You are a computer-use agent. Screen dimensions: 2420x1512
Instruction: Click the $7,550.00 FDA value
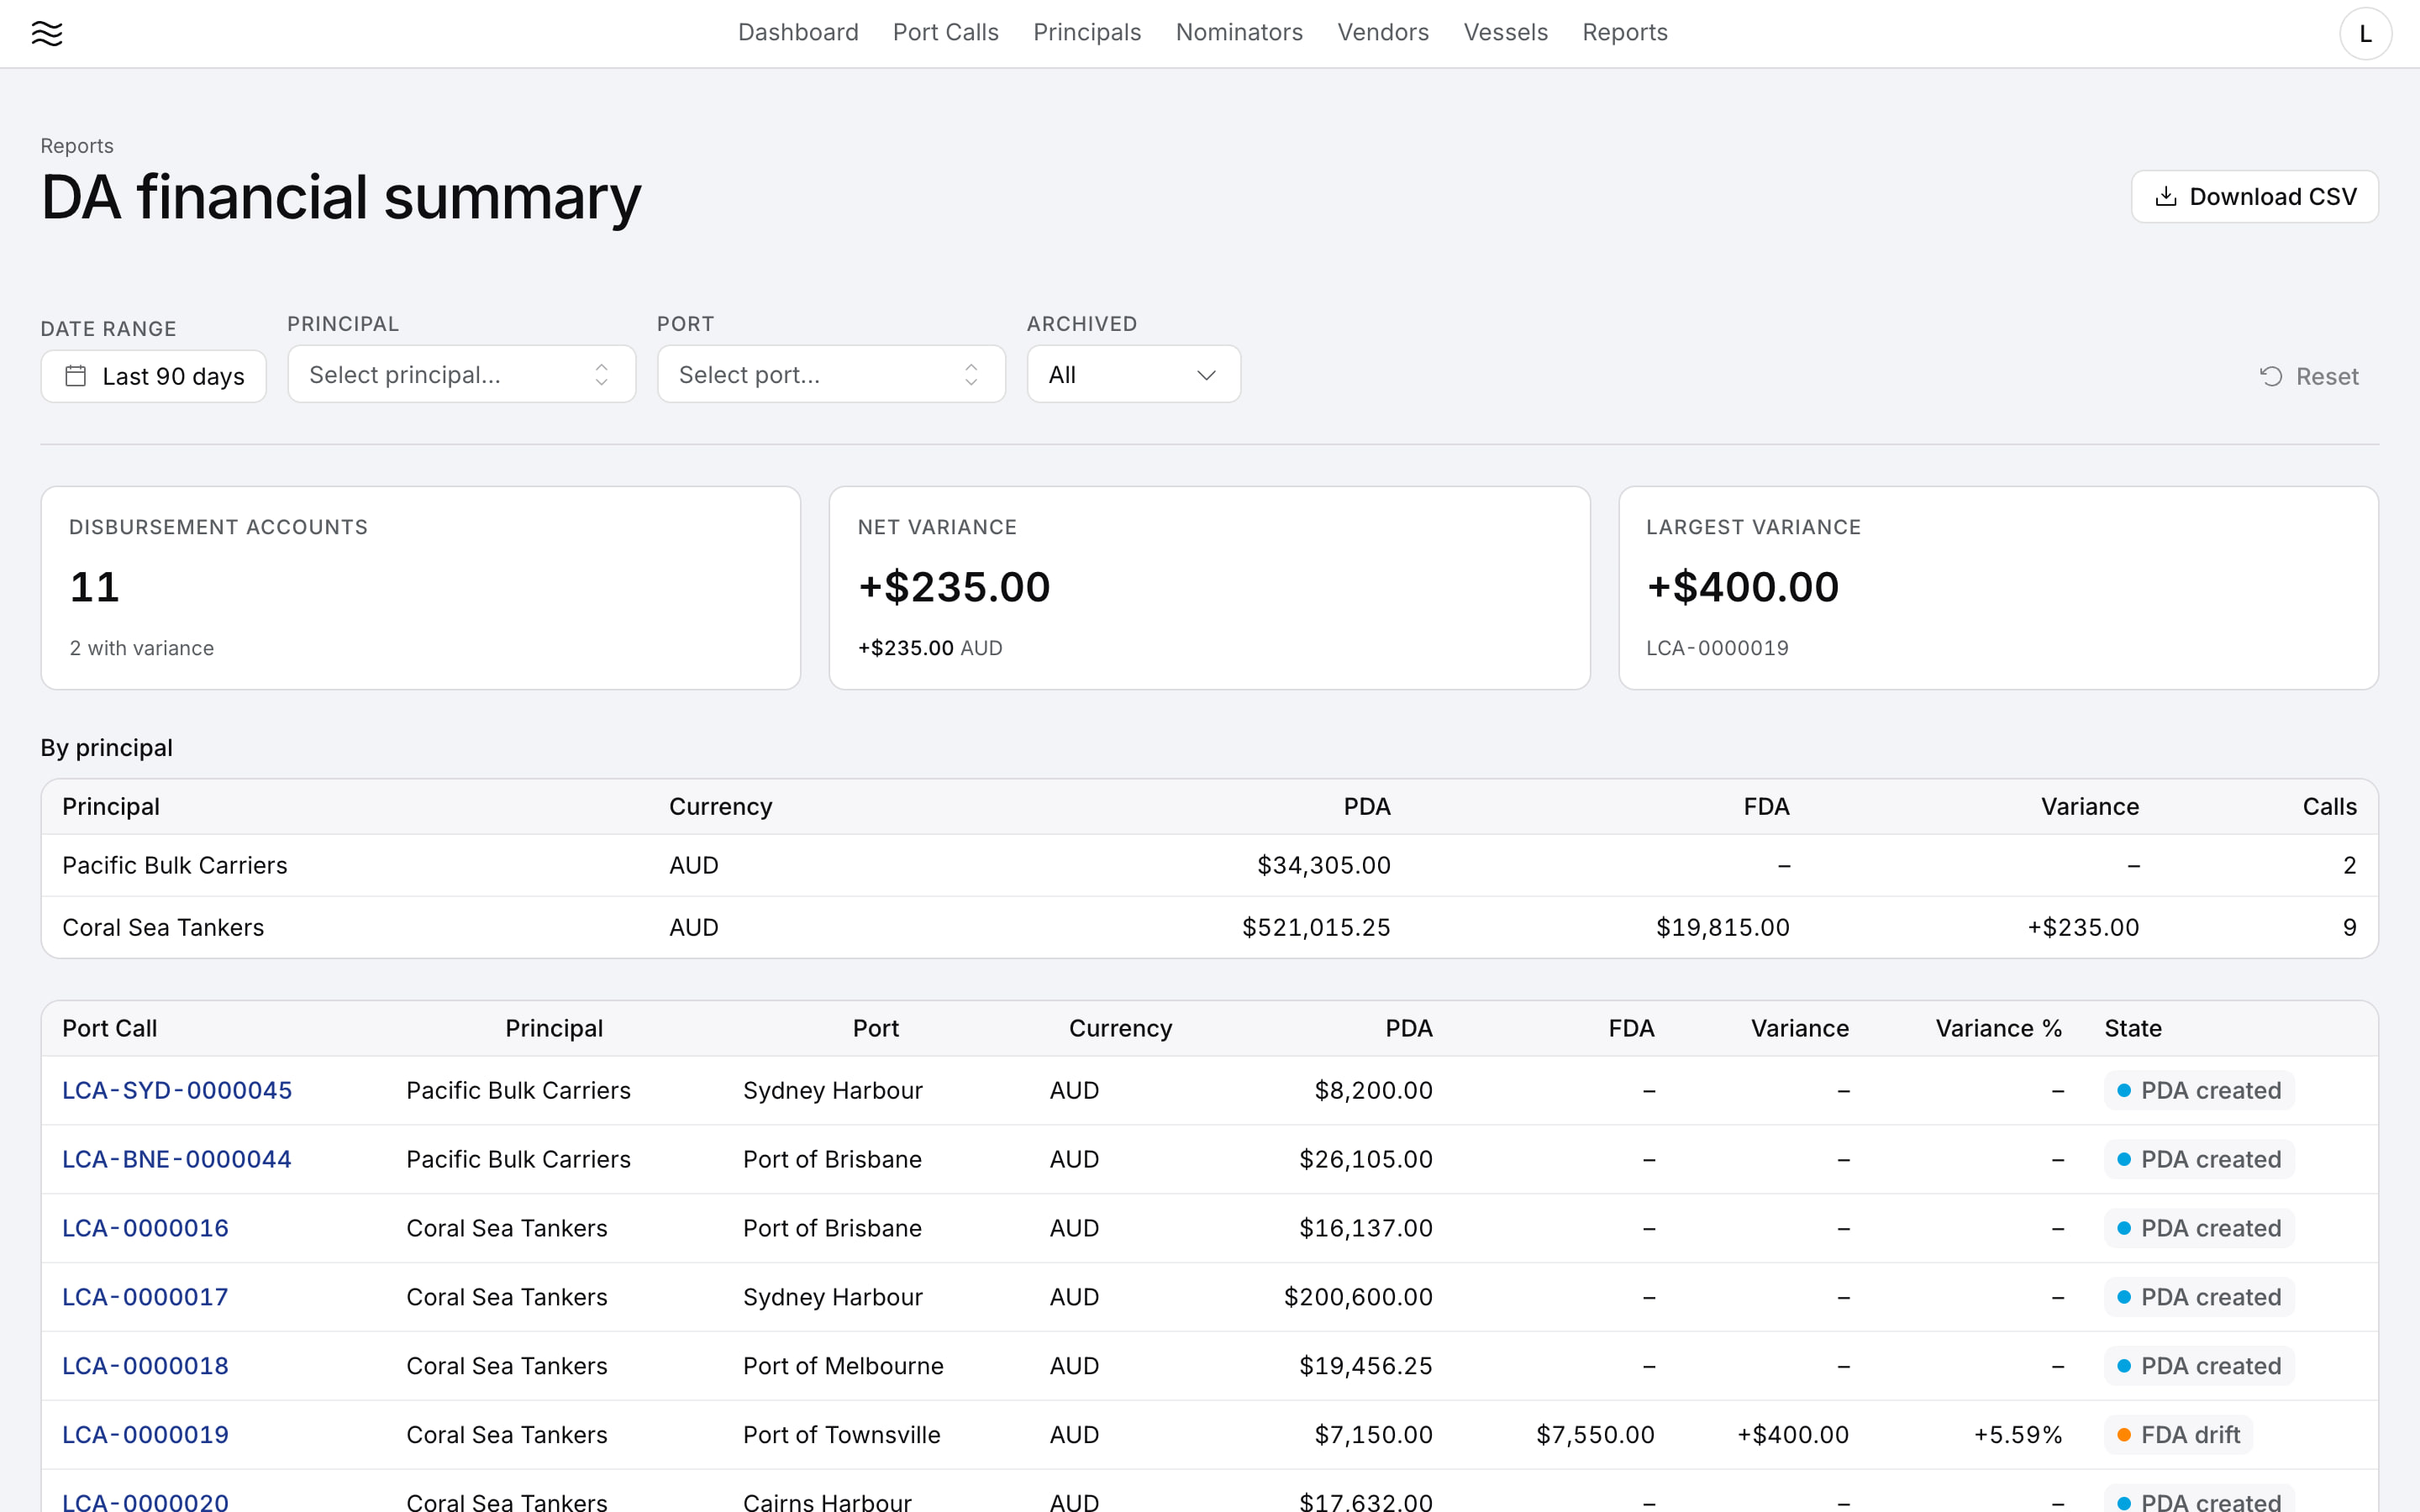1595,1434
